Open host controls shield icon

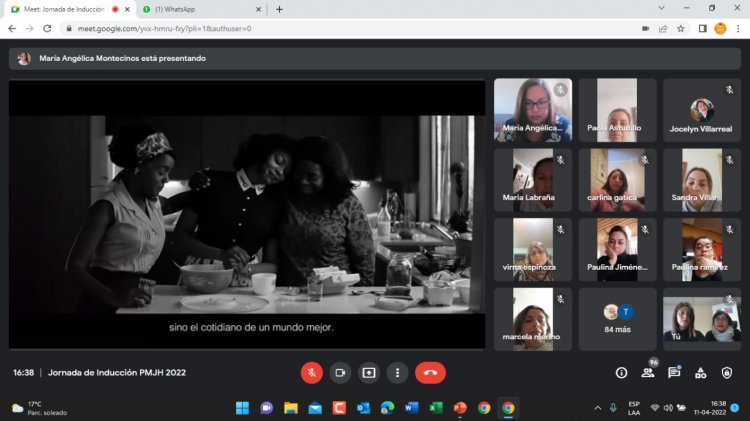727,373
